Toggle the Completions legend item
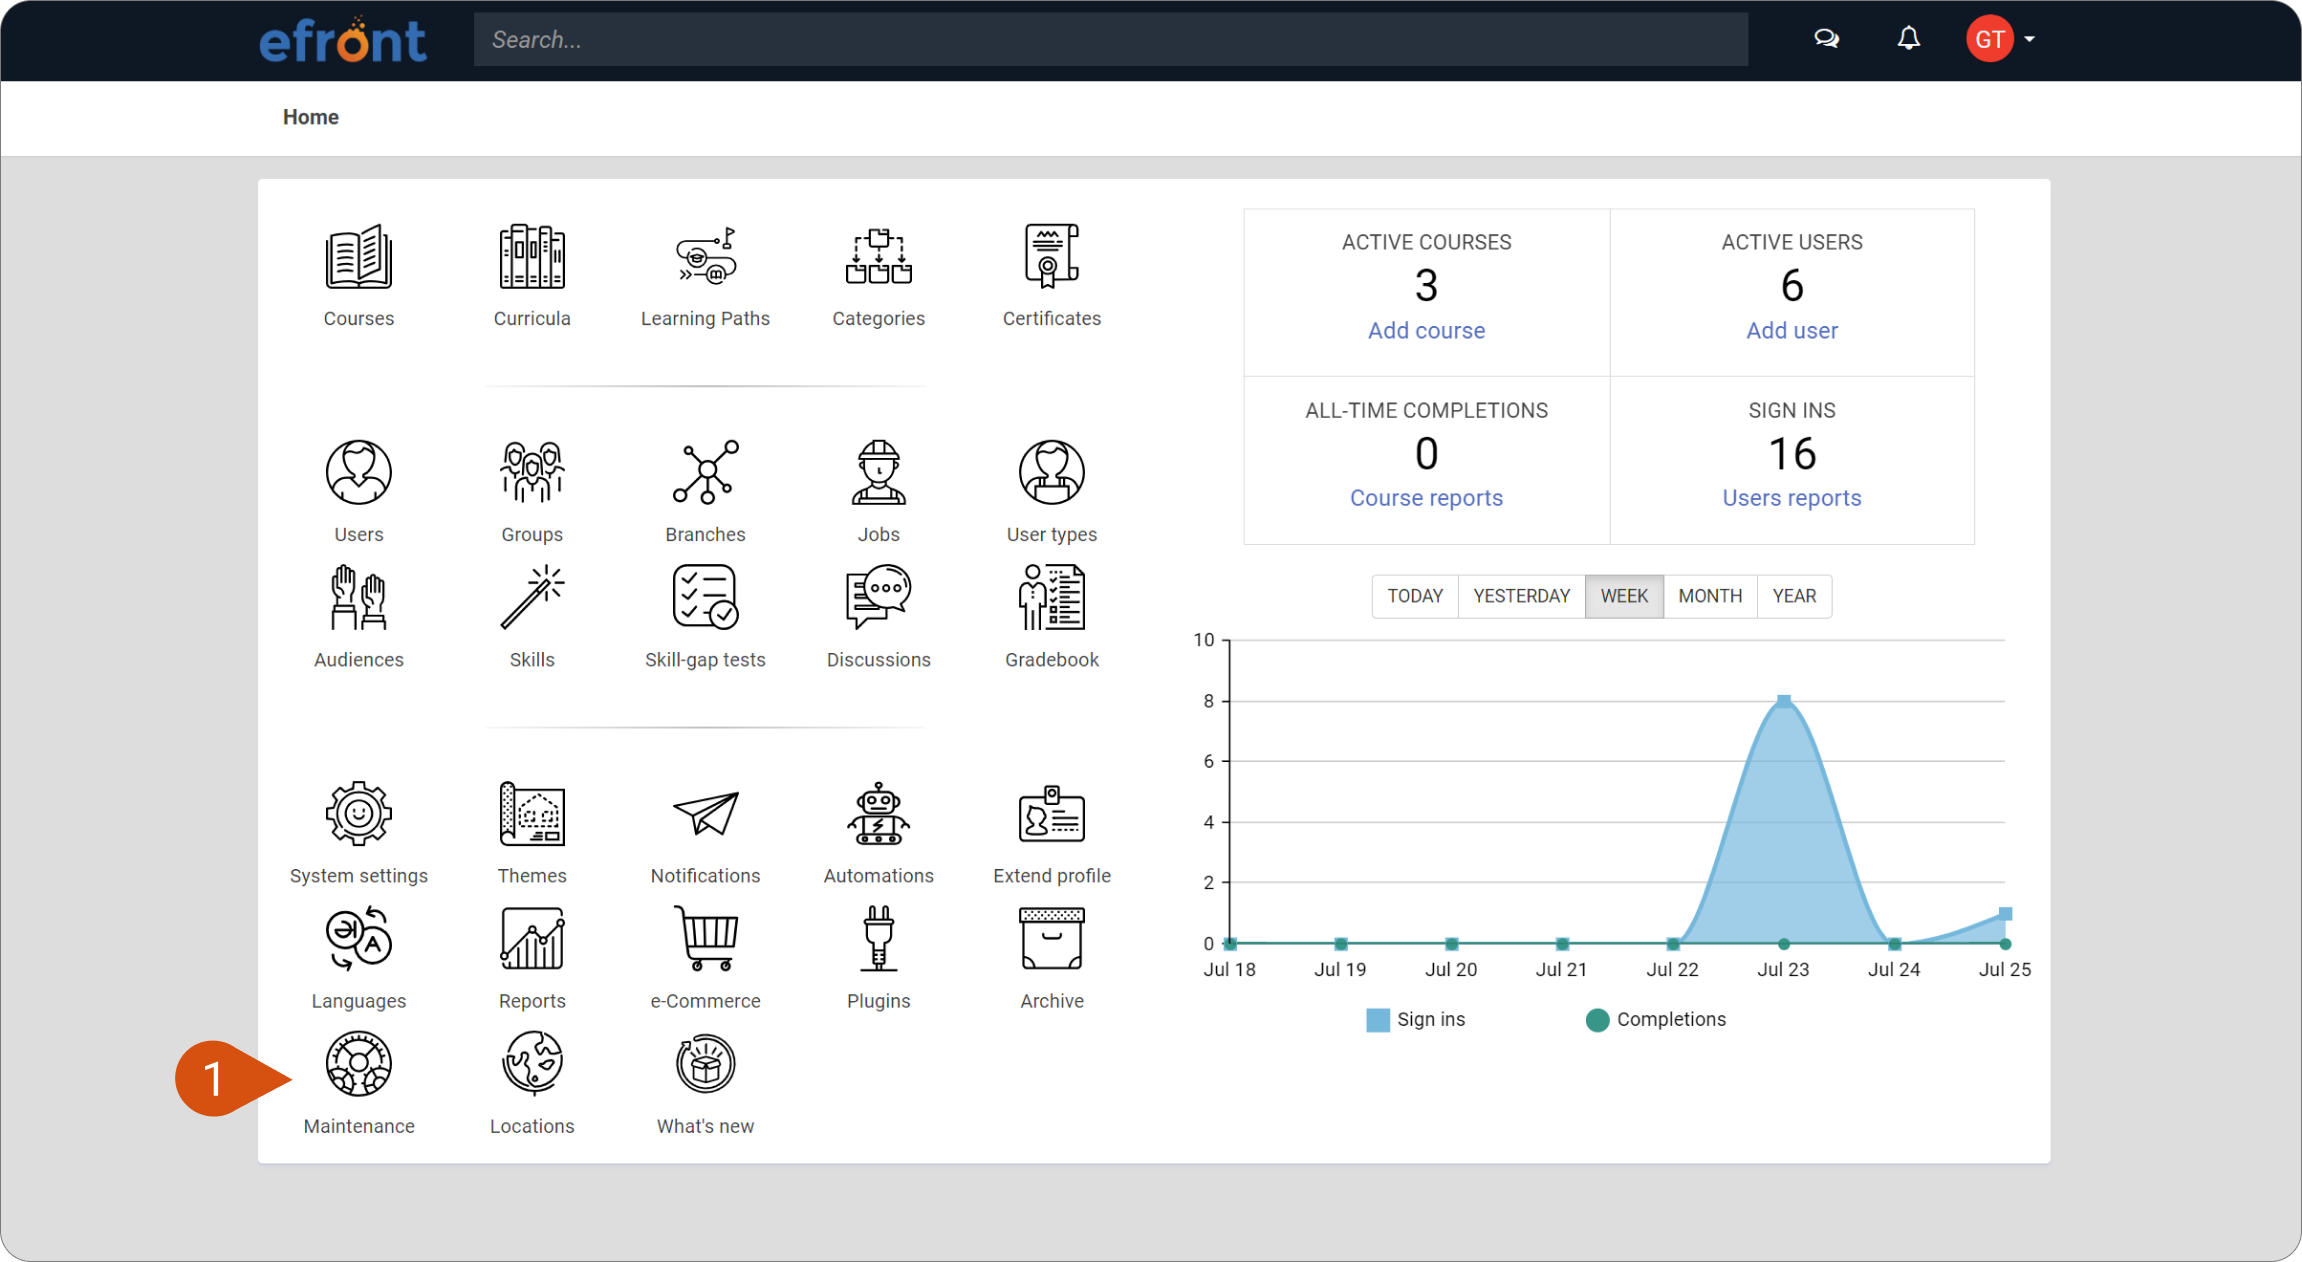The height and width of the screenshot is (1262, 2302). (1656, 1020)
